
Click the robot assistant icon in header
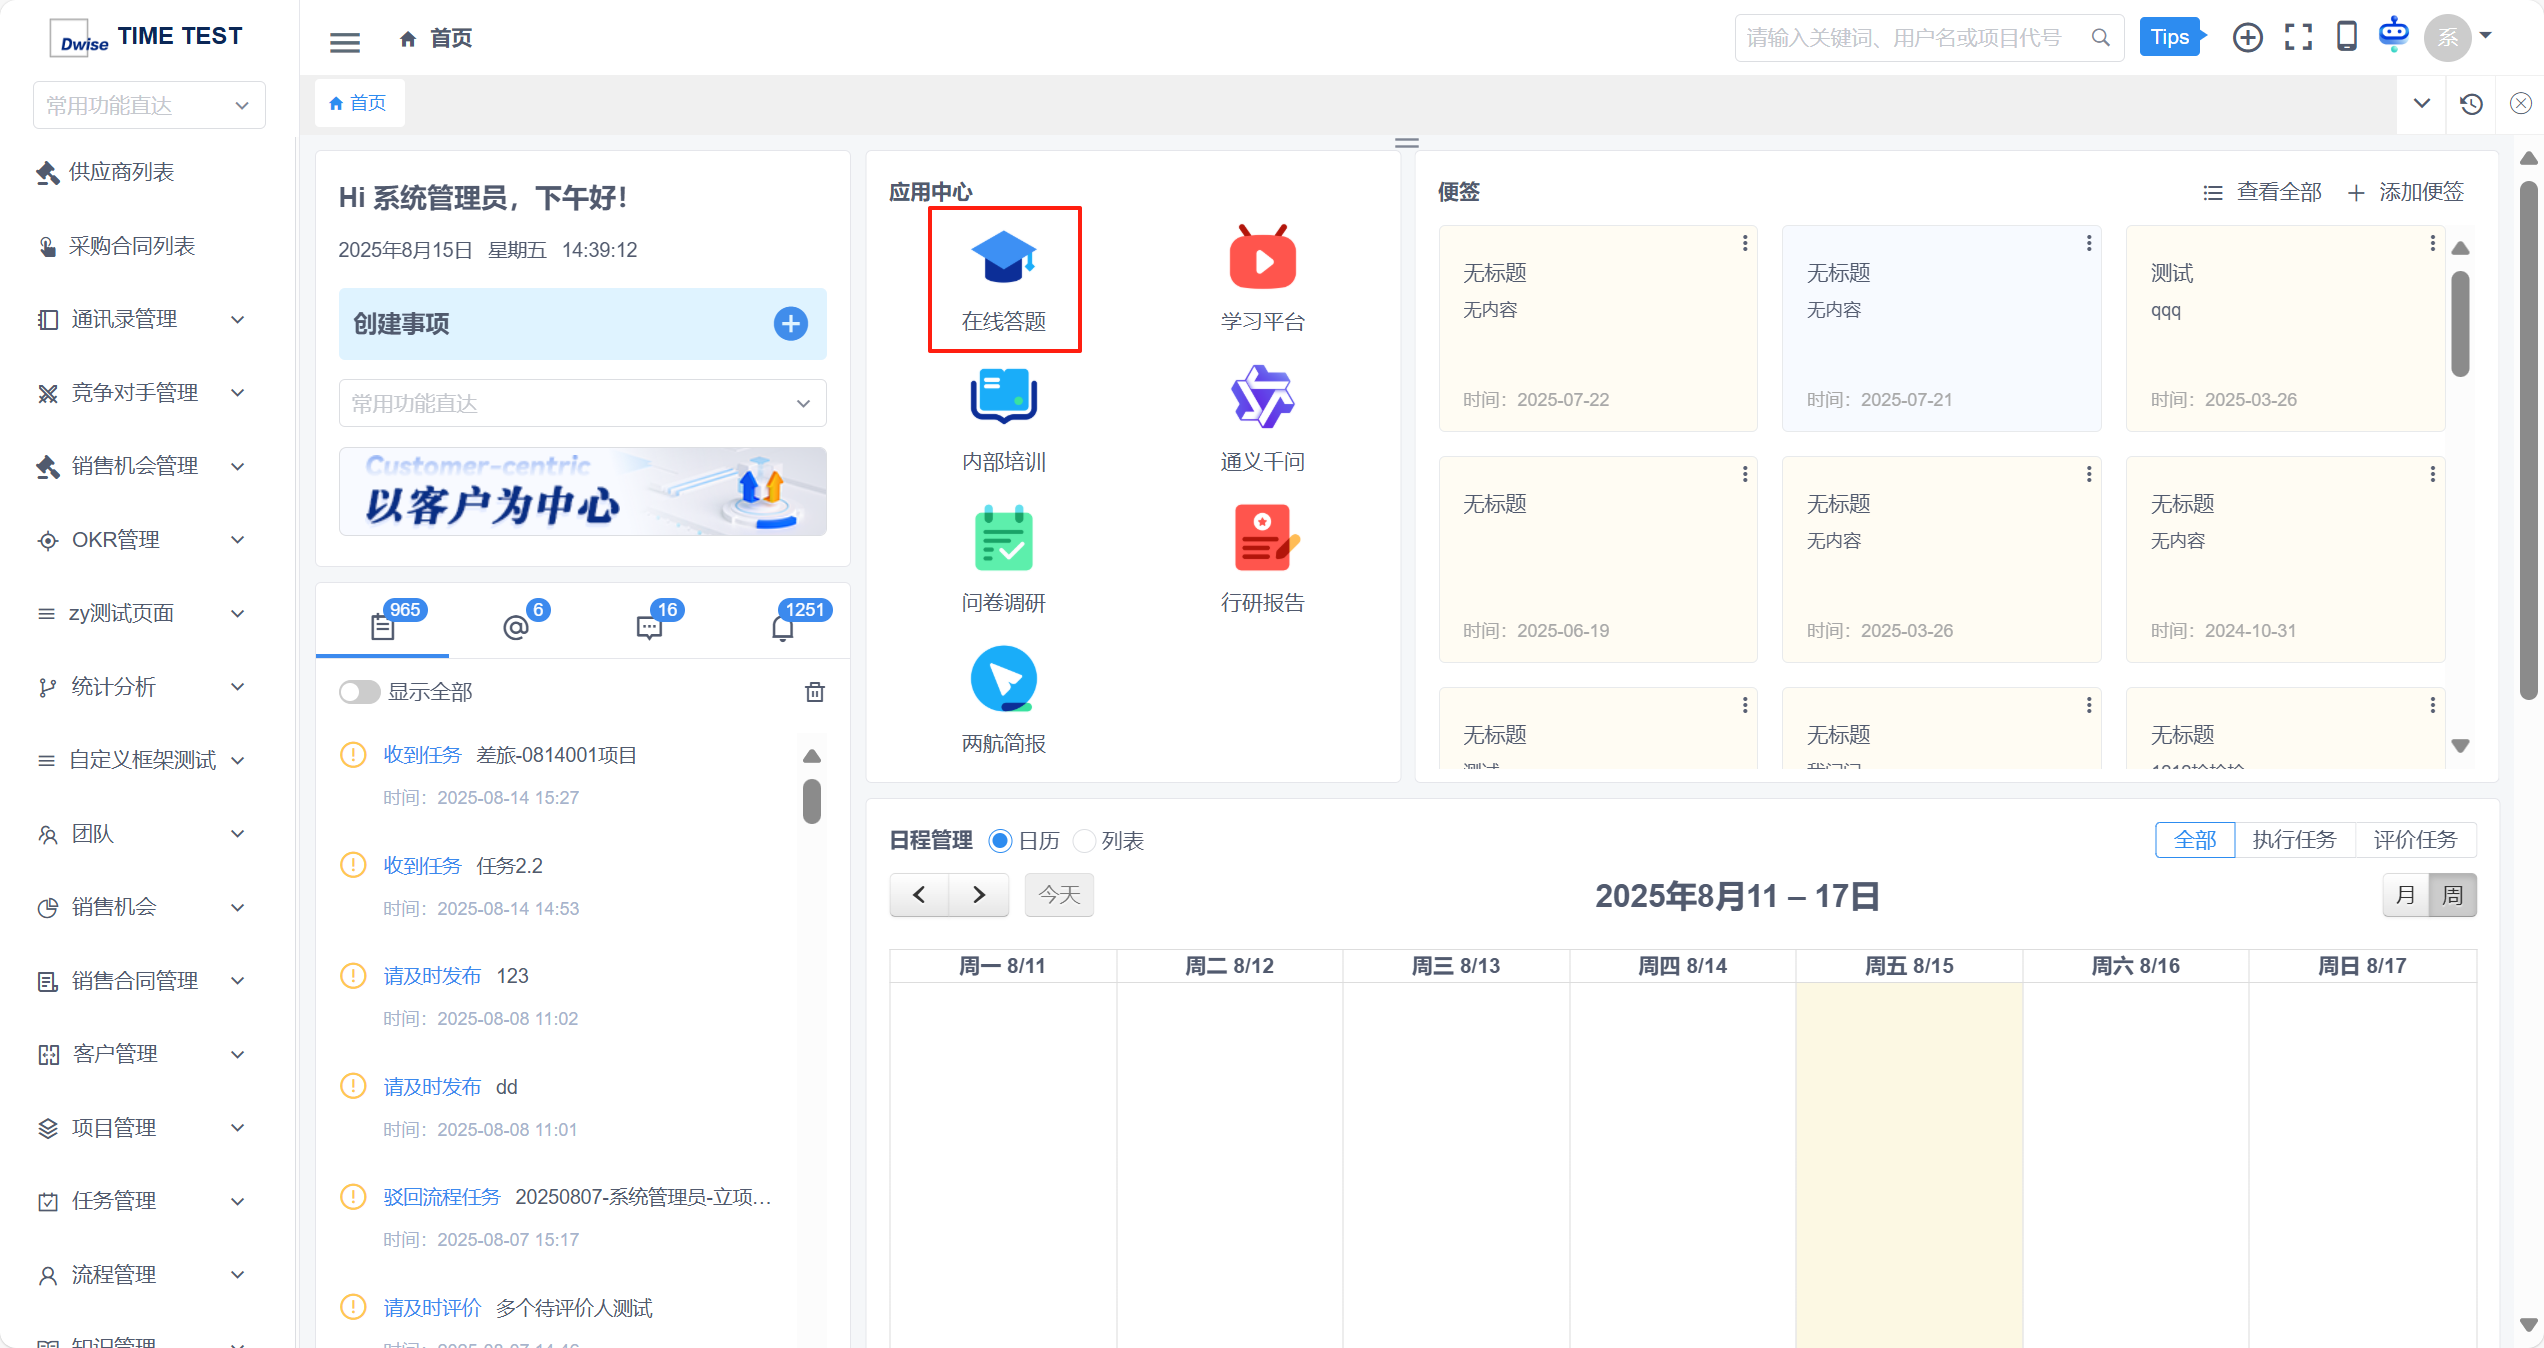2393,36
